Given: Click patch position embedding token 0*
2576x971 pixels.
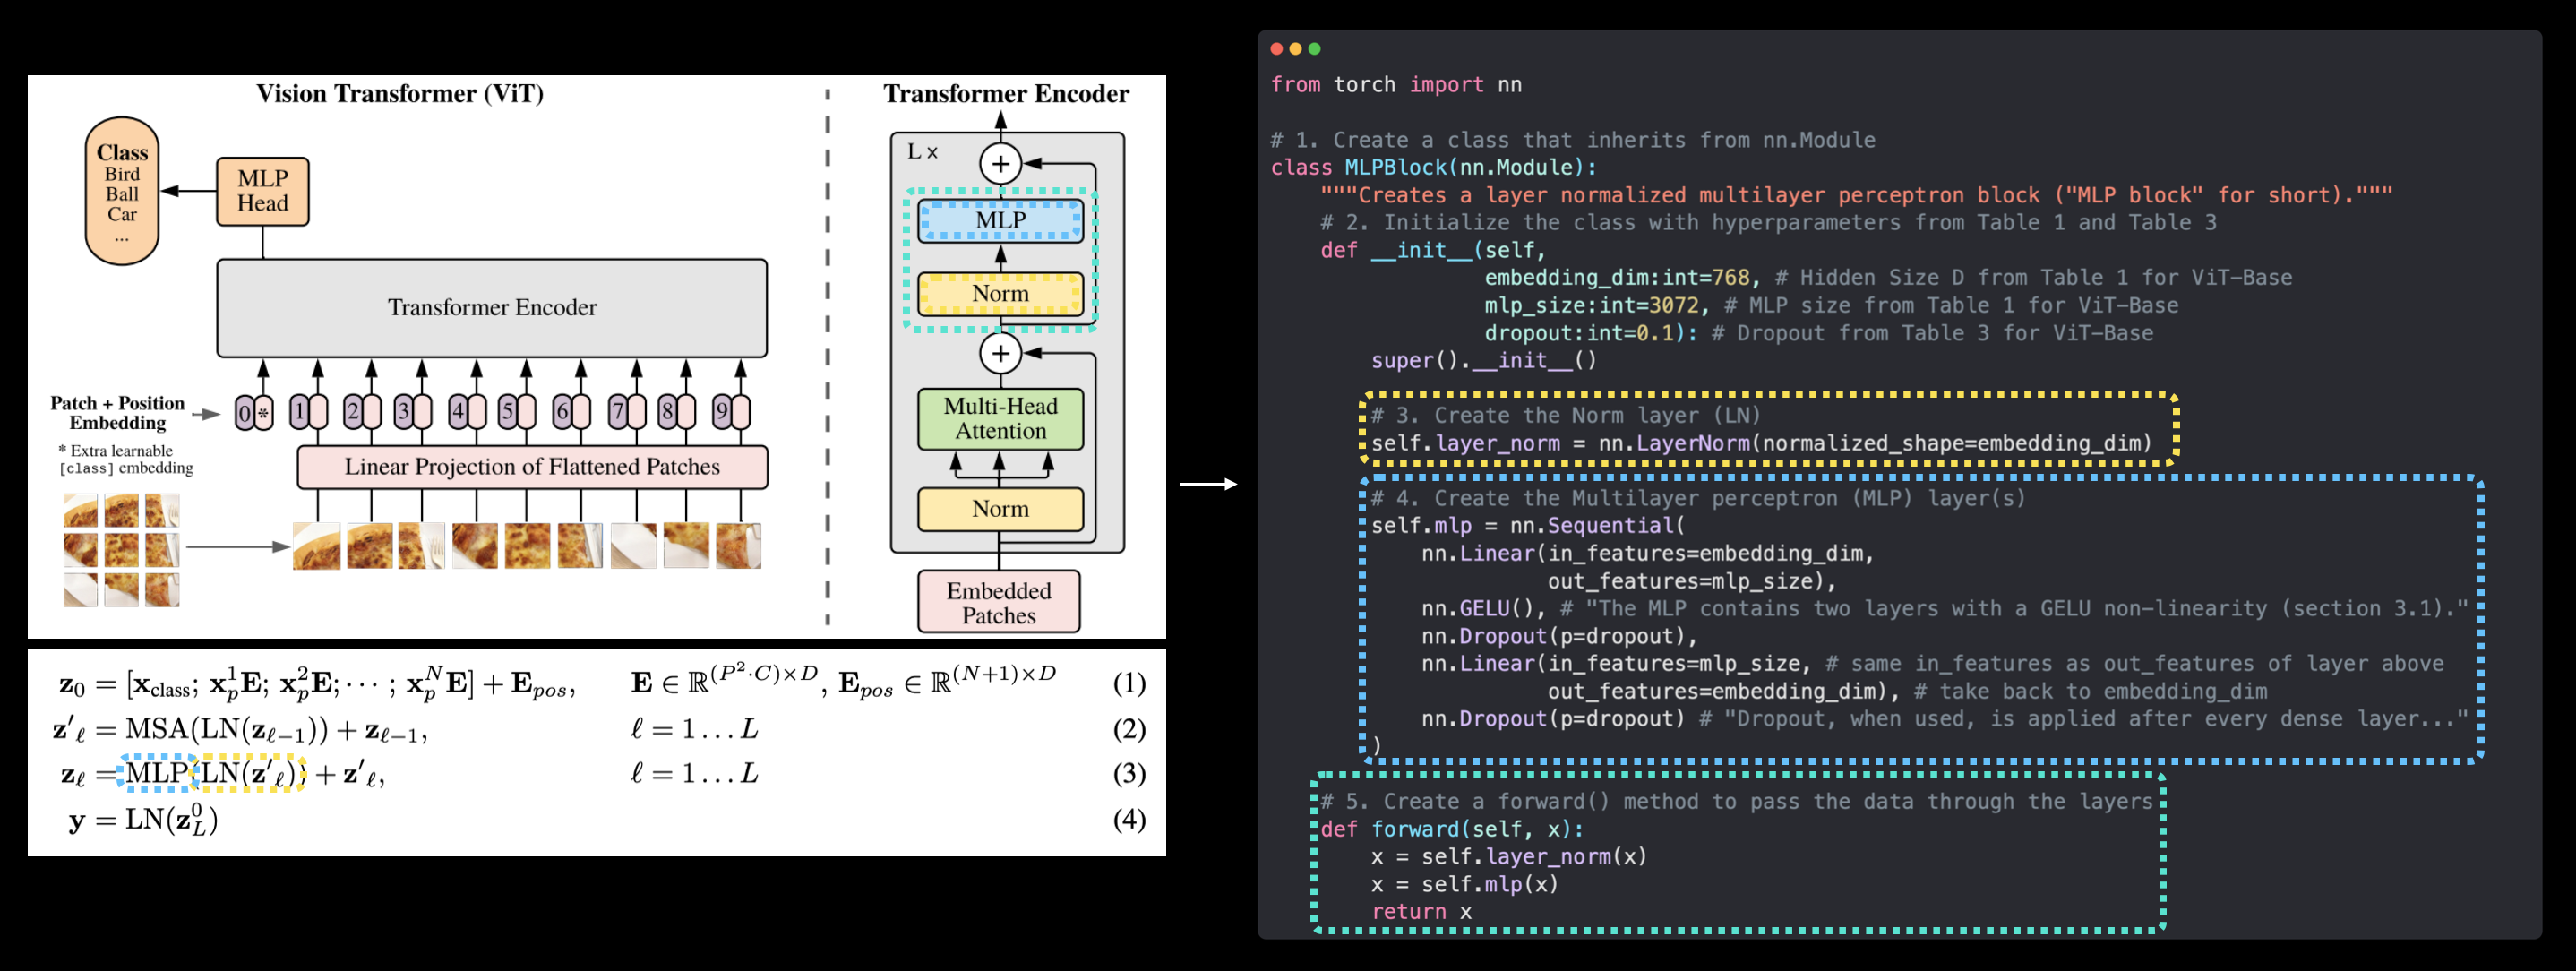Looking at the screenshot, I should [254, 411].
